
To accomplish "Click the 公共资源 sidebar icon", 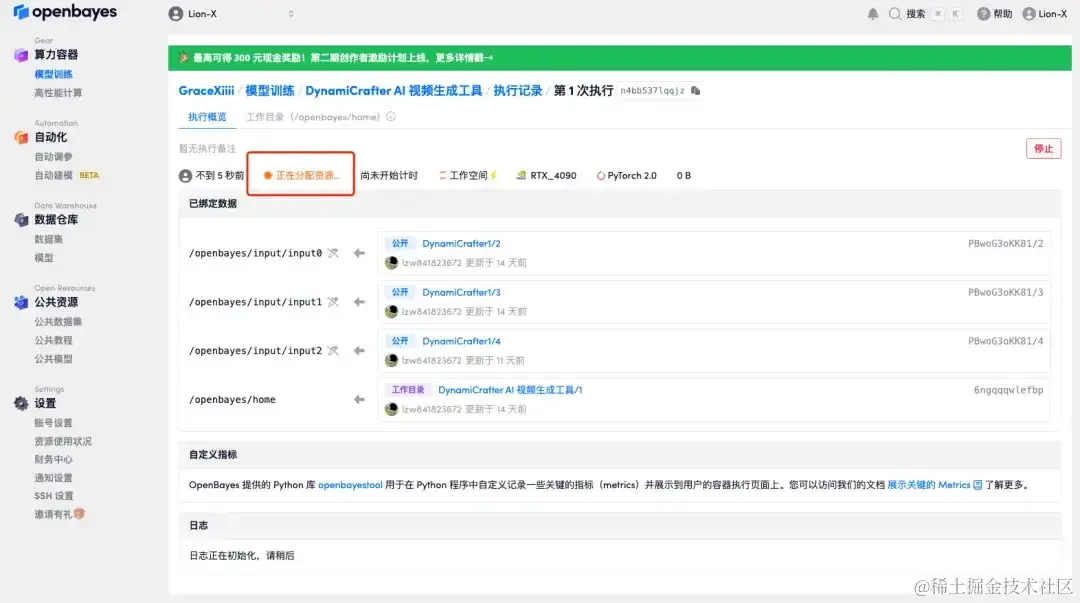I will coord(21,303).
